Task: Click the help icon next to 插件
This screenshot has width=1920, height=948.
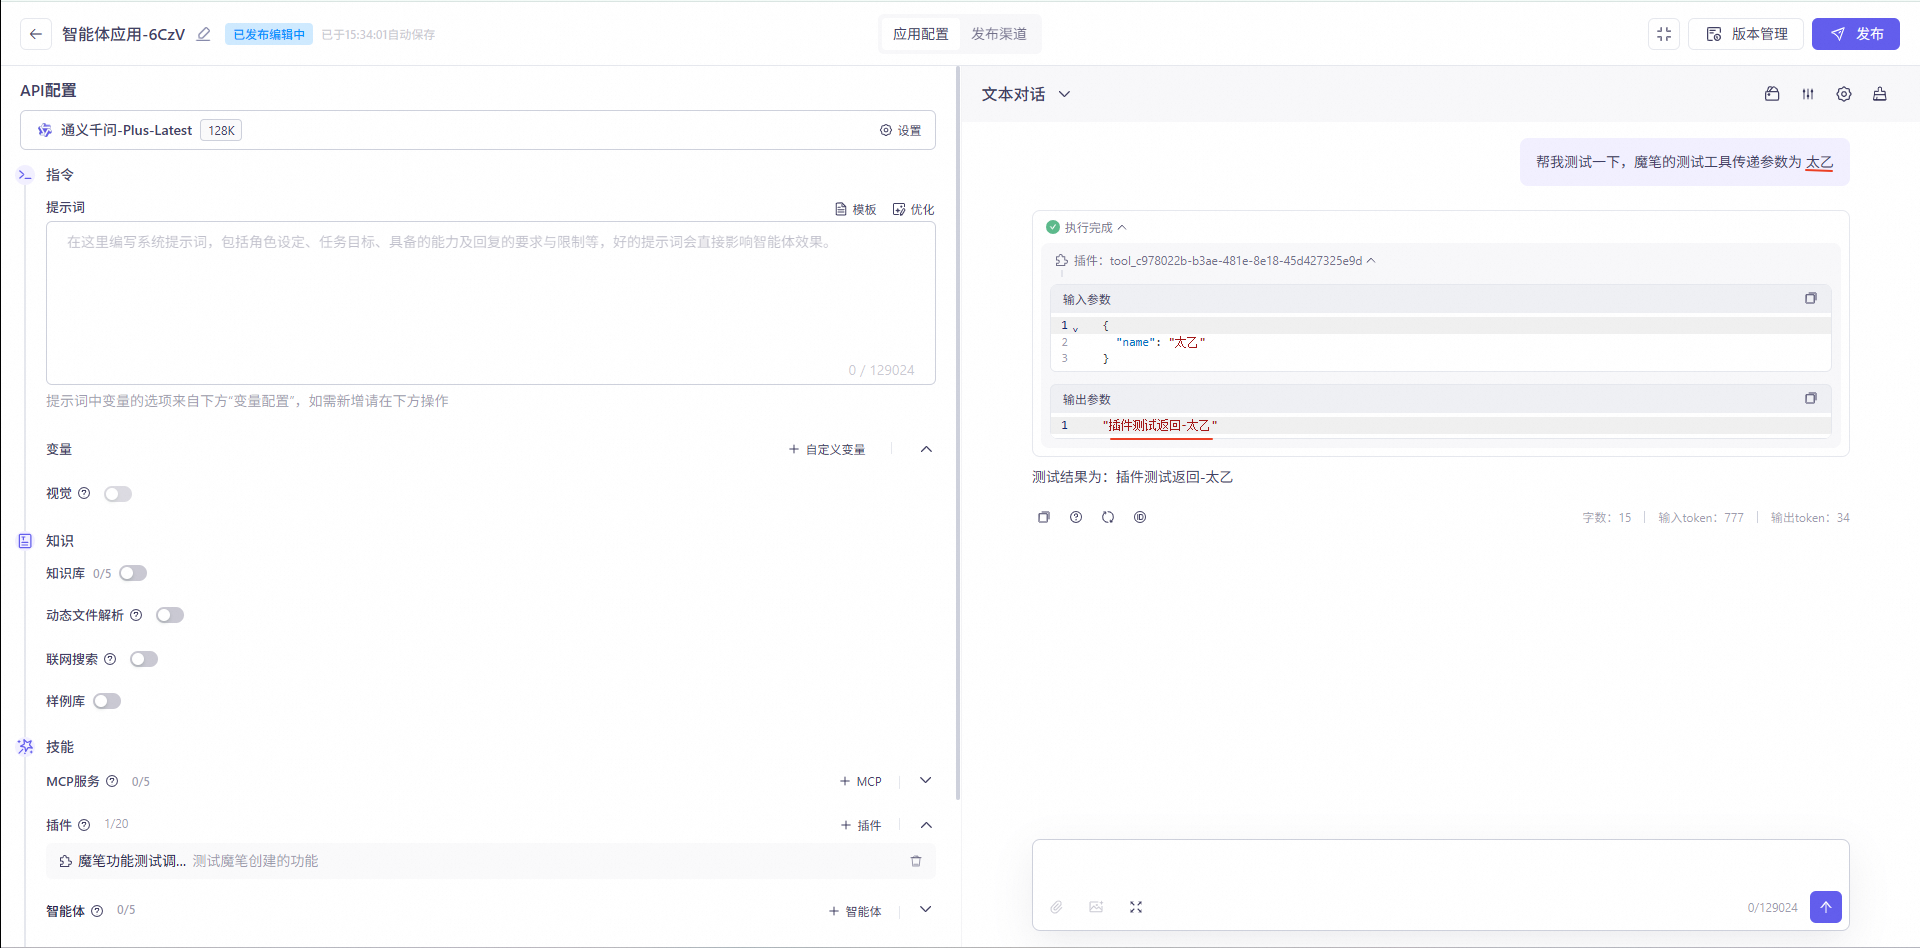Action: click(x=84, y=825)
